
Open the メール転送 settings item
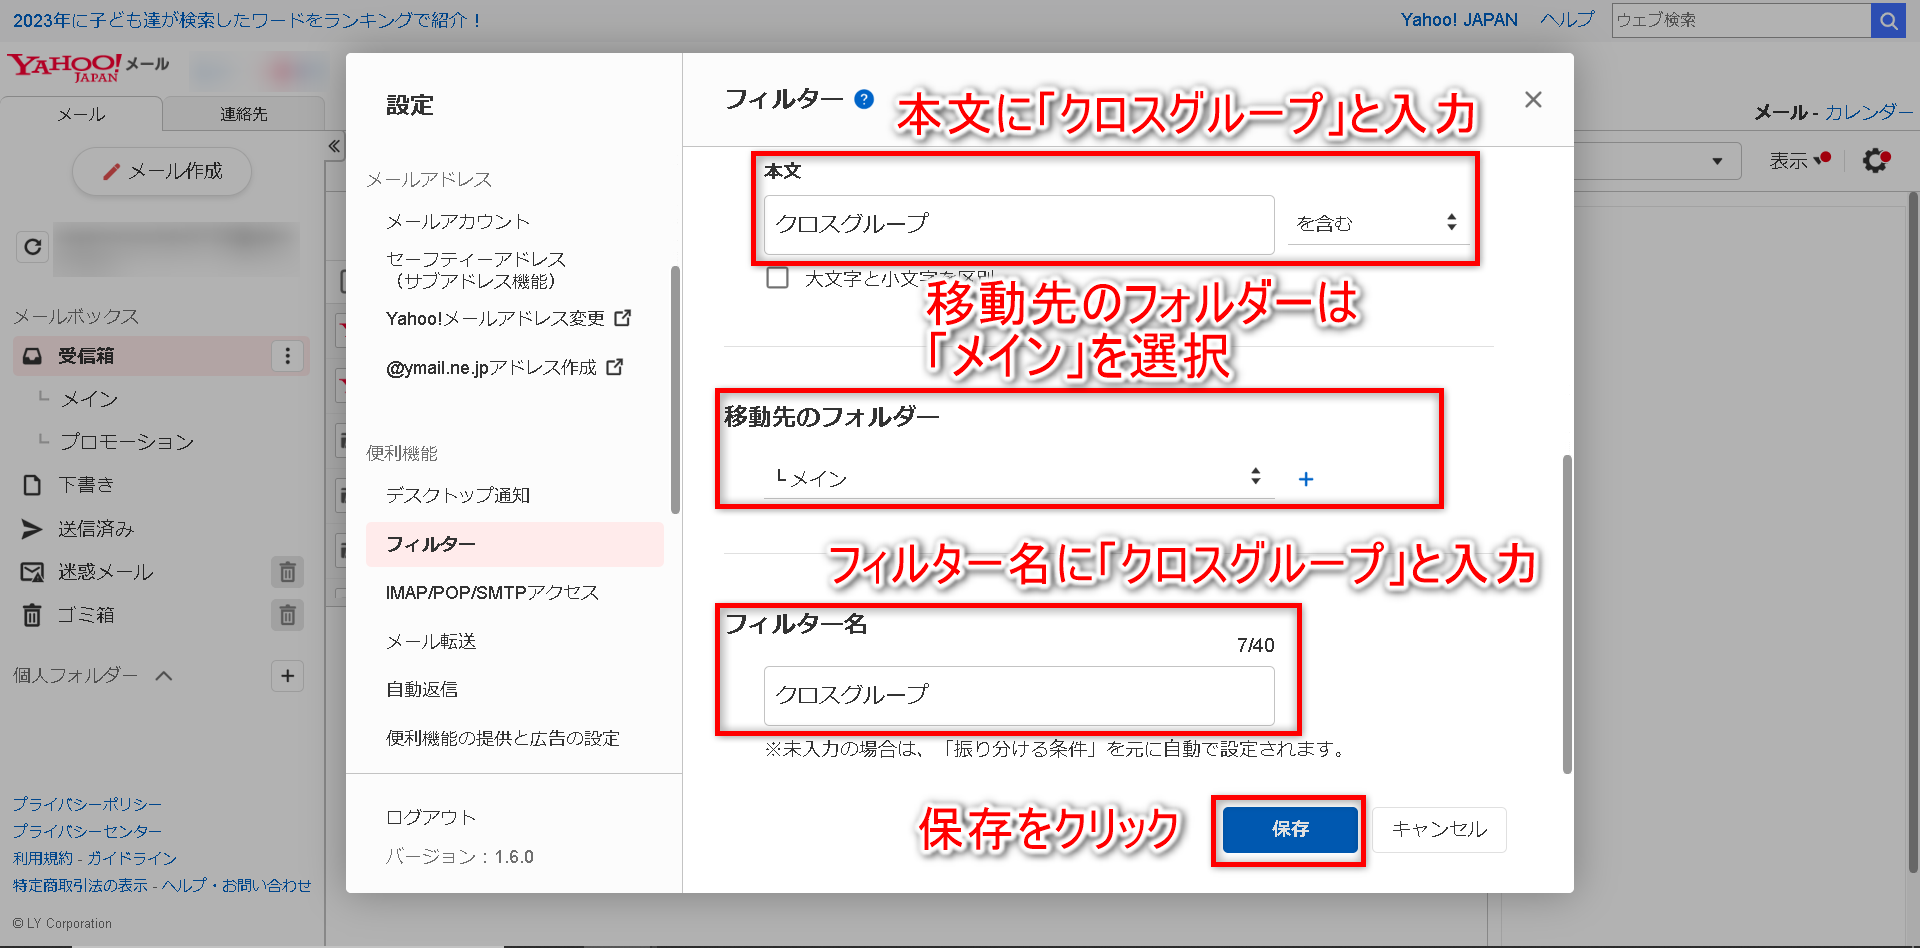point(431,641)
